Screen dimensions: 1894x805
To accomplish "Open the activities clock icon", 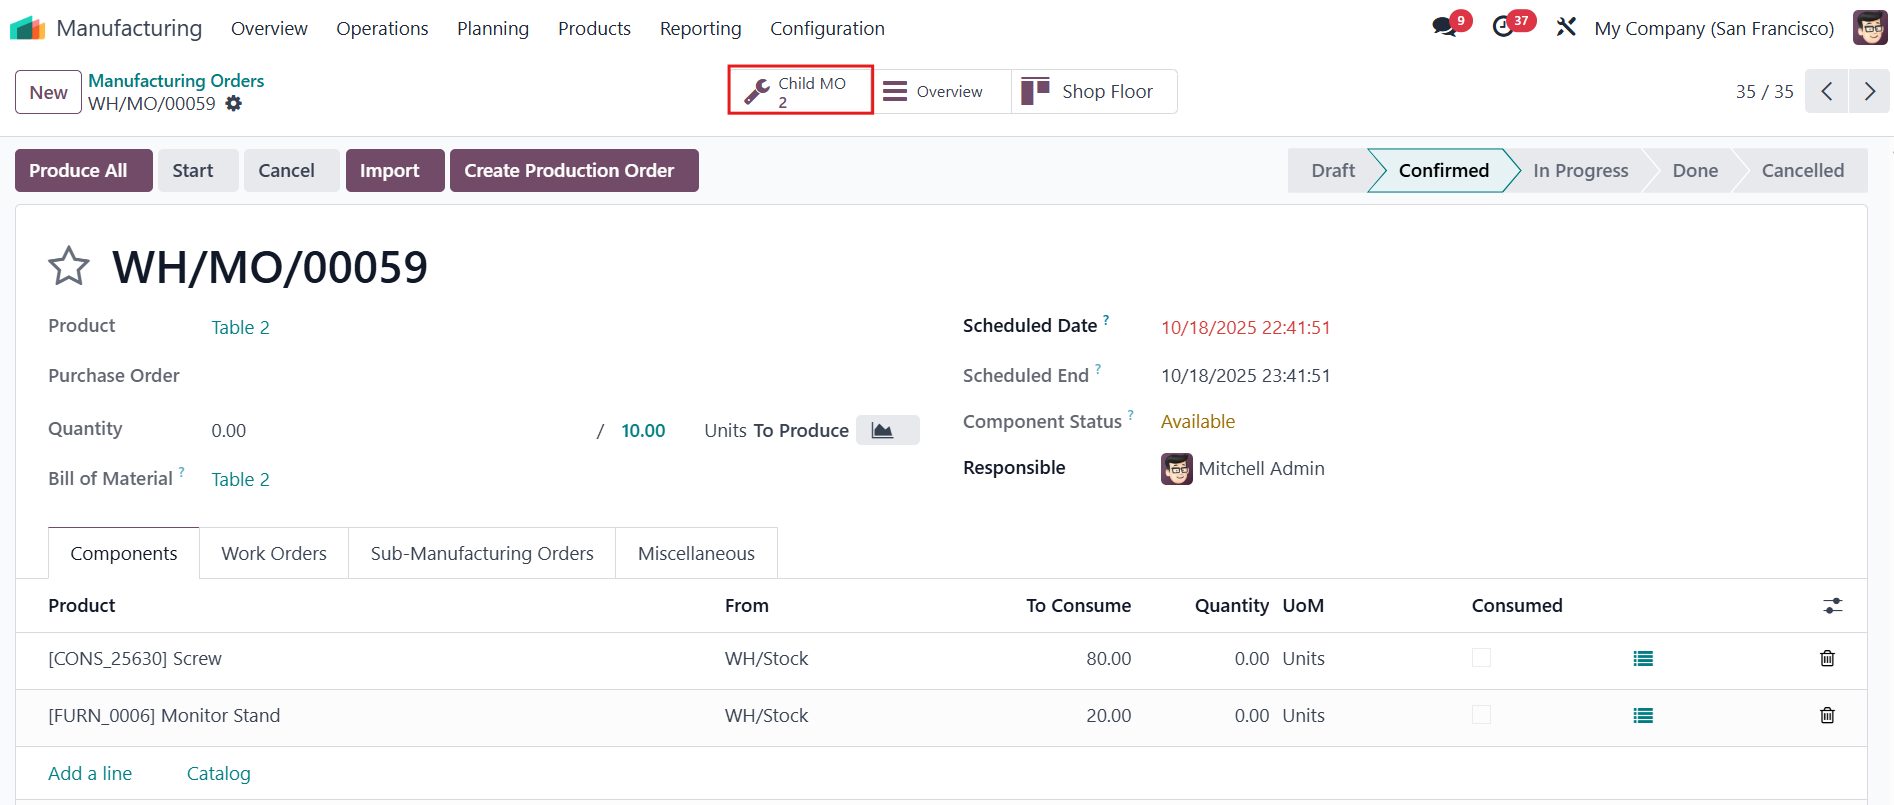I will coord(1503,28).
